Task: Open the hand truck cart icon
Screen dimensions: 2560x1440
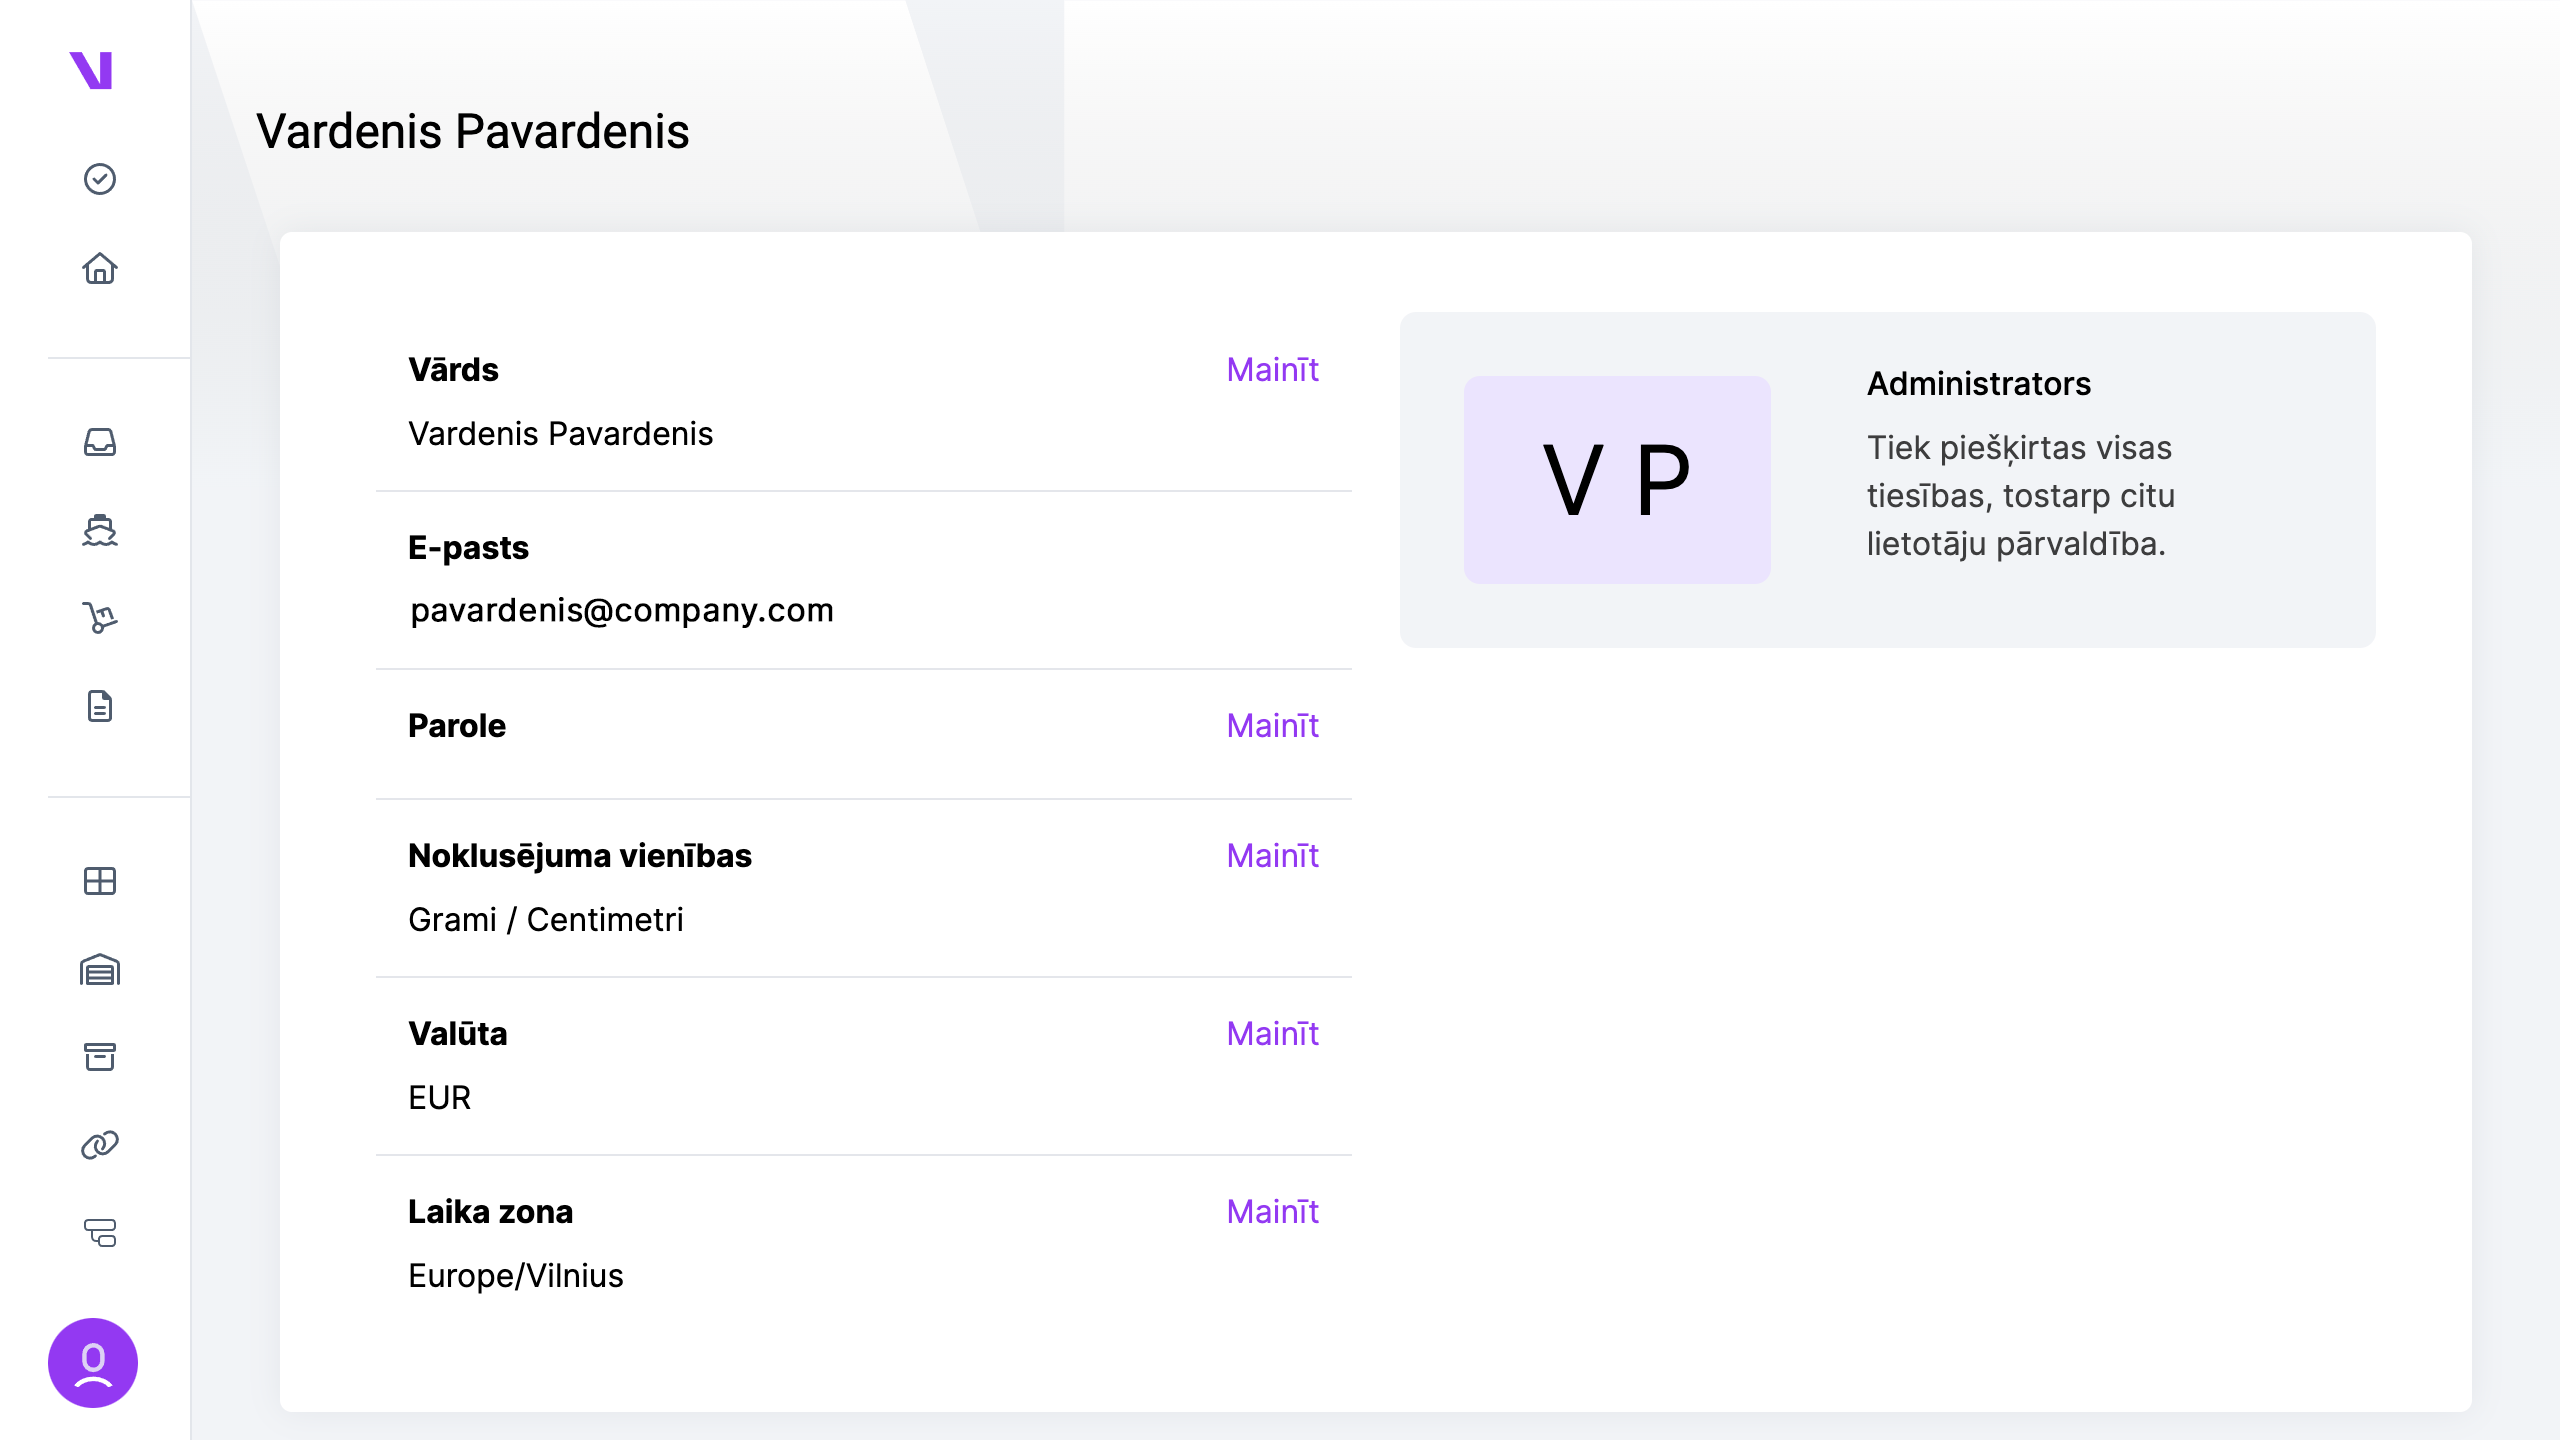Action: click(100, 618)
